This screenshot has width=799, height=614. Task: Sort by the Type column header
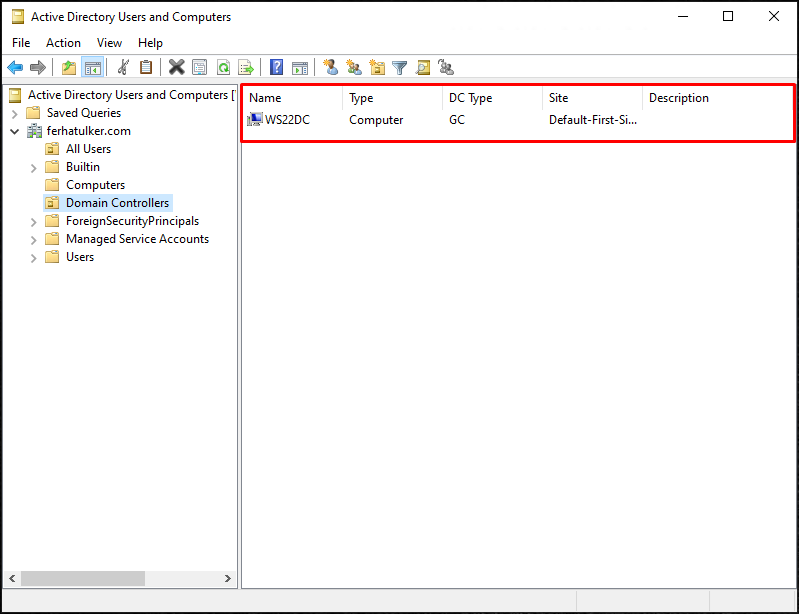tap(393, 98)
